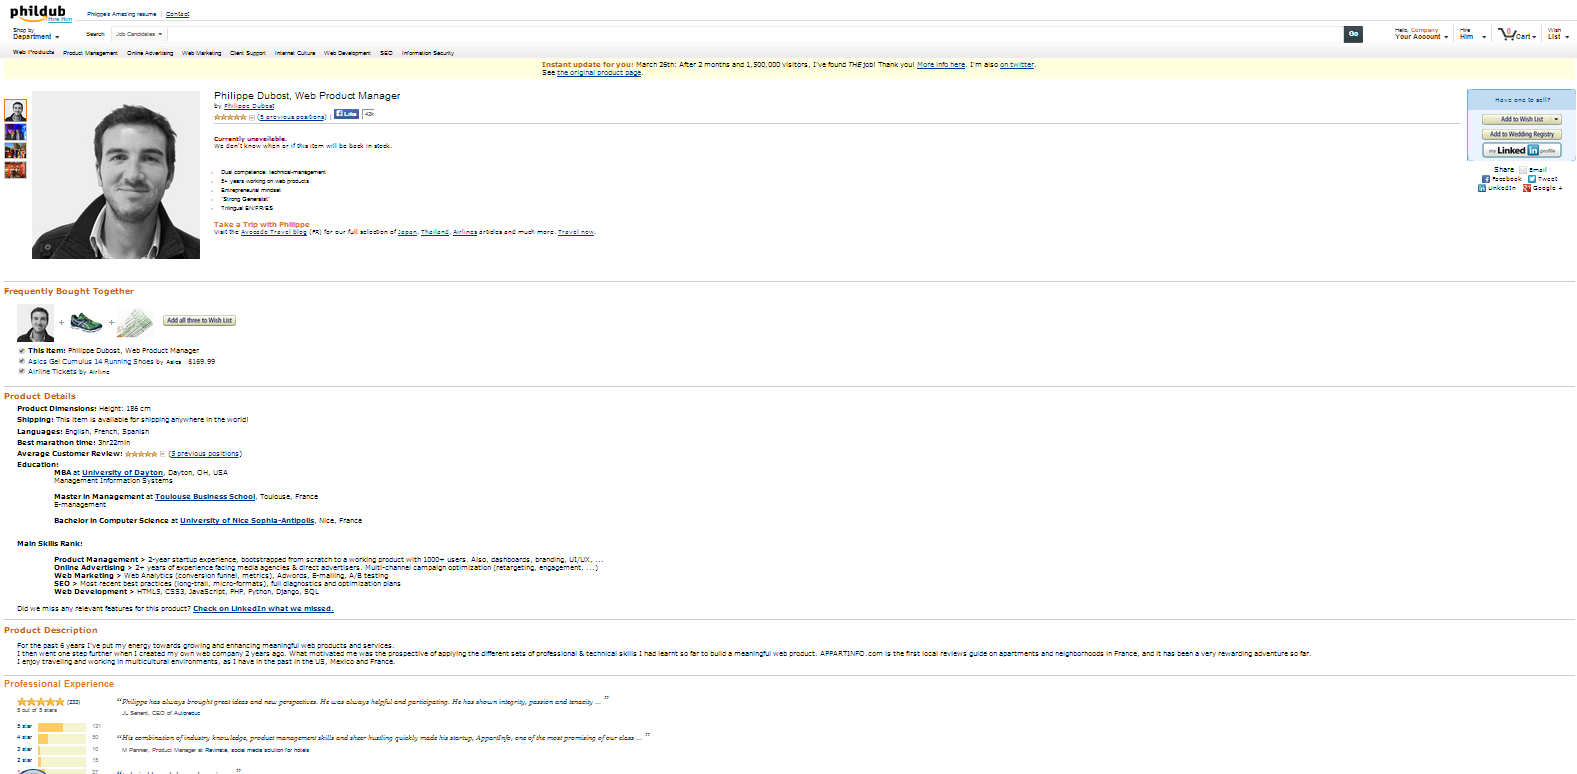The height and width of the screenshot is (774, 1577).
Task: Open University of Nice Sophia-Antipolis link
Action: tap(247, 521)
